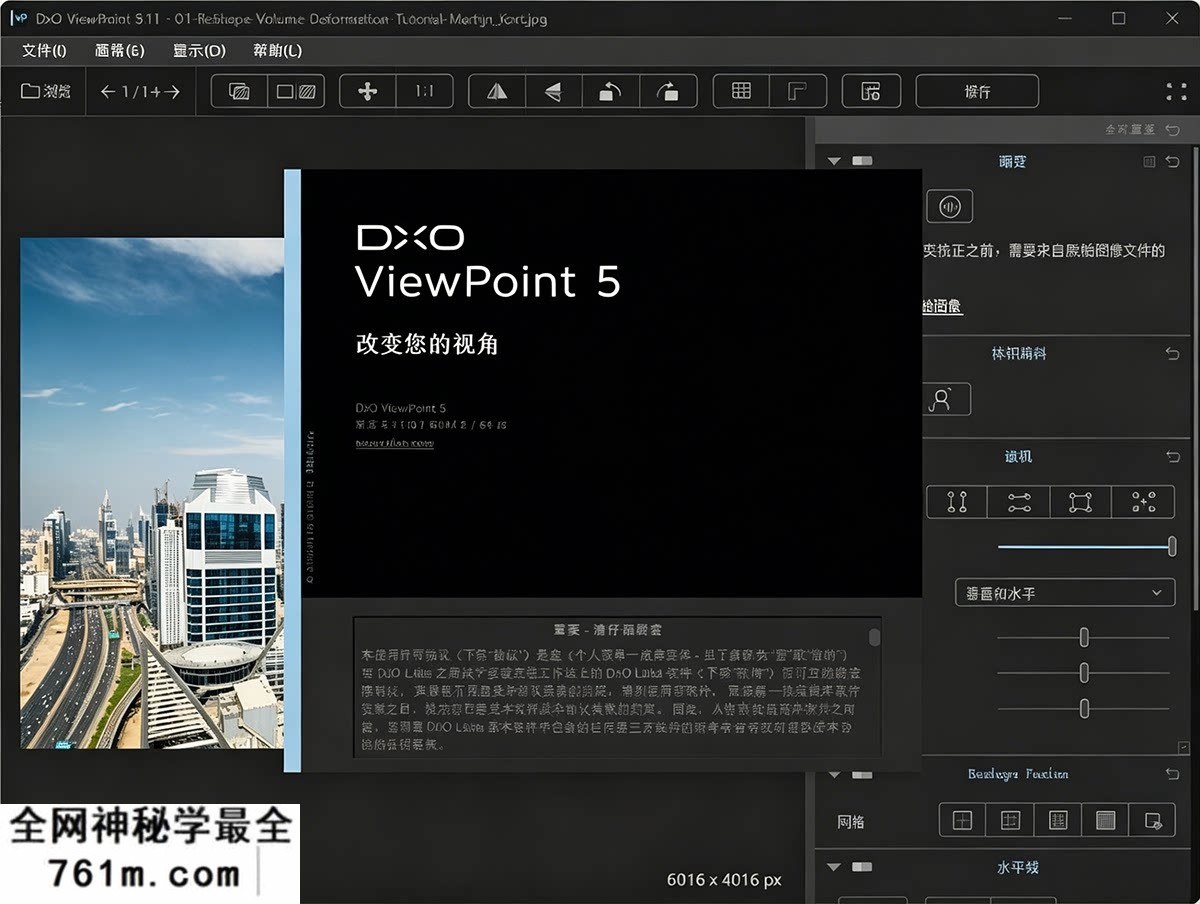Click the third slider below the dropdown
Image resolution: width=1200 pixels, height=904 pixels.
tap(1084, 708)
